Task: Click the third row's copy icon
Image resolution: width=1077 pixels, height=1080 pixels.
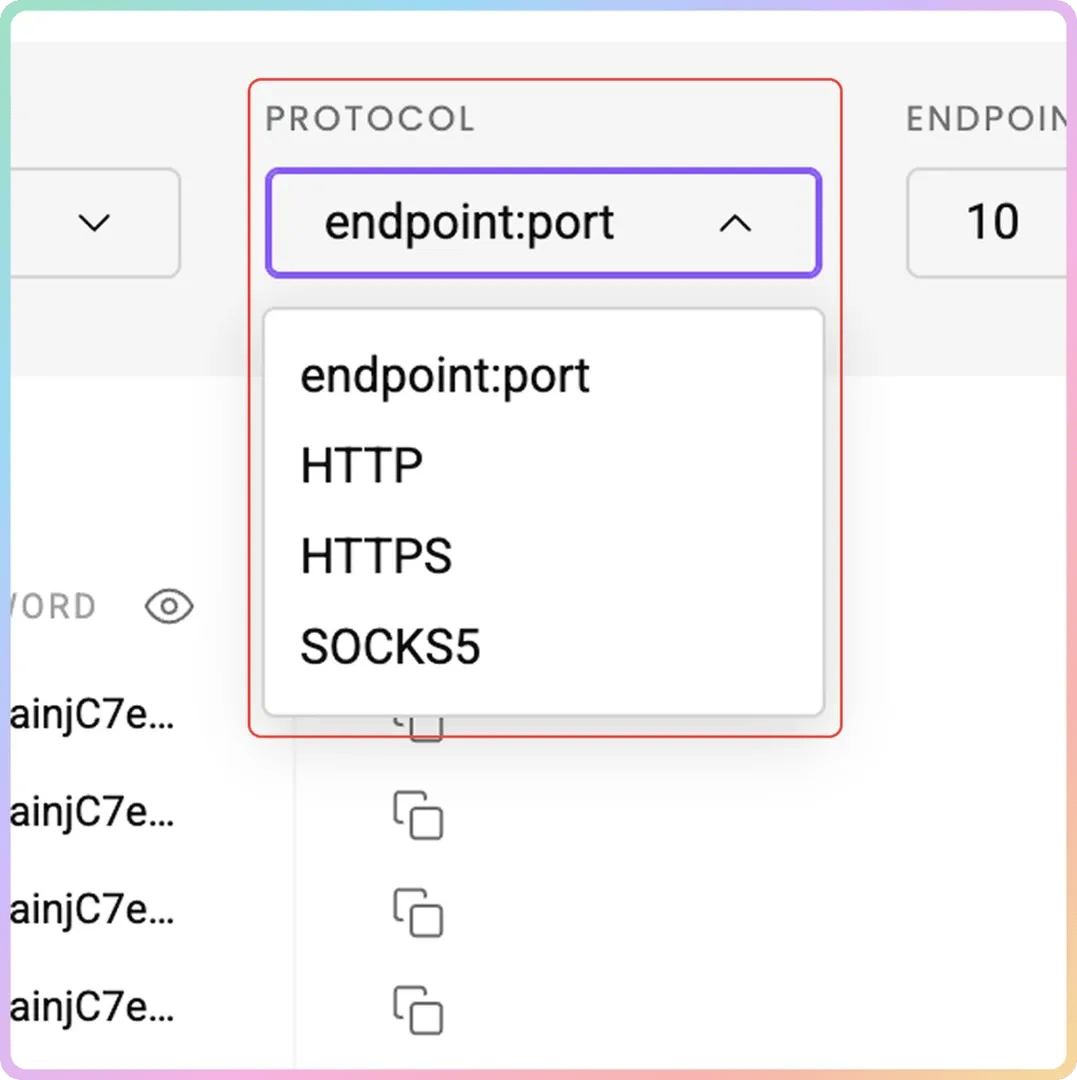Action: [x=417, y=911]
